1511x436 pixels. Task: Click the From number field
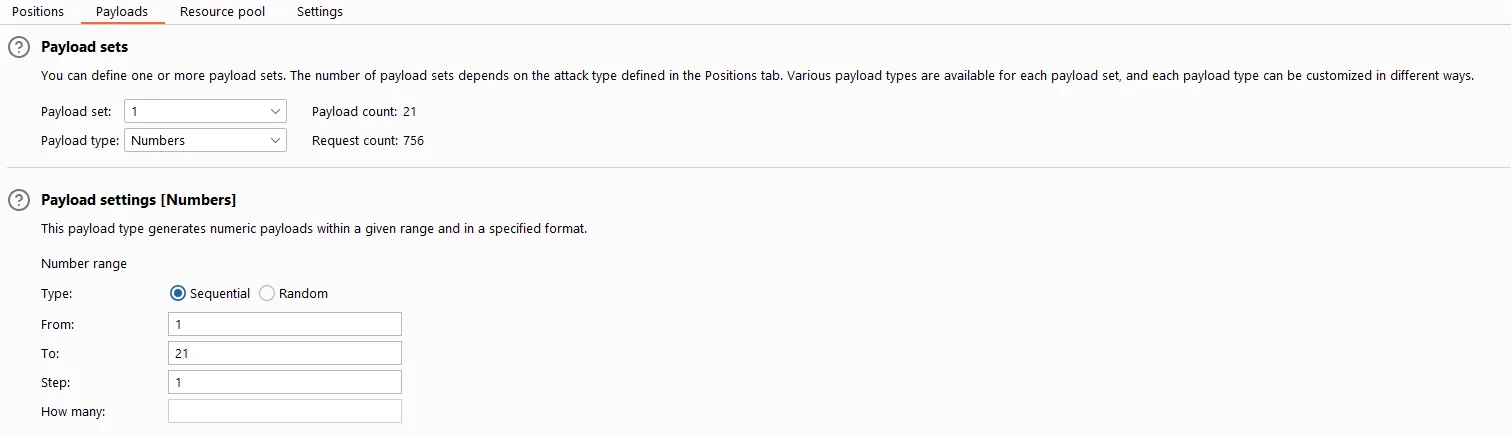pos(285,324)
